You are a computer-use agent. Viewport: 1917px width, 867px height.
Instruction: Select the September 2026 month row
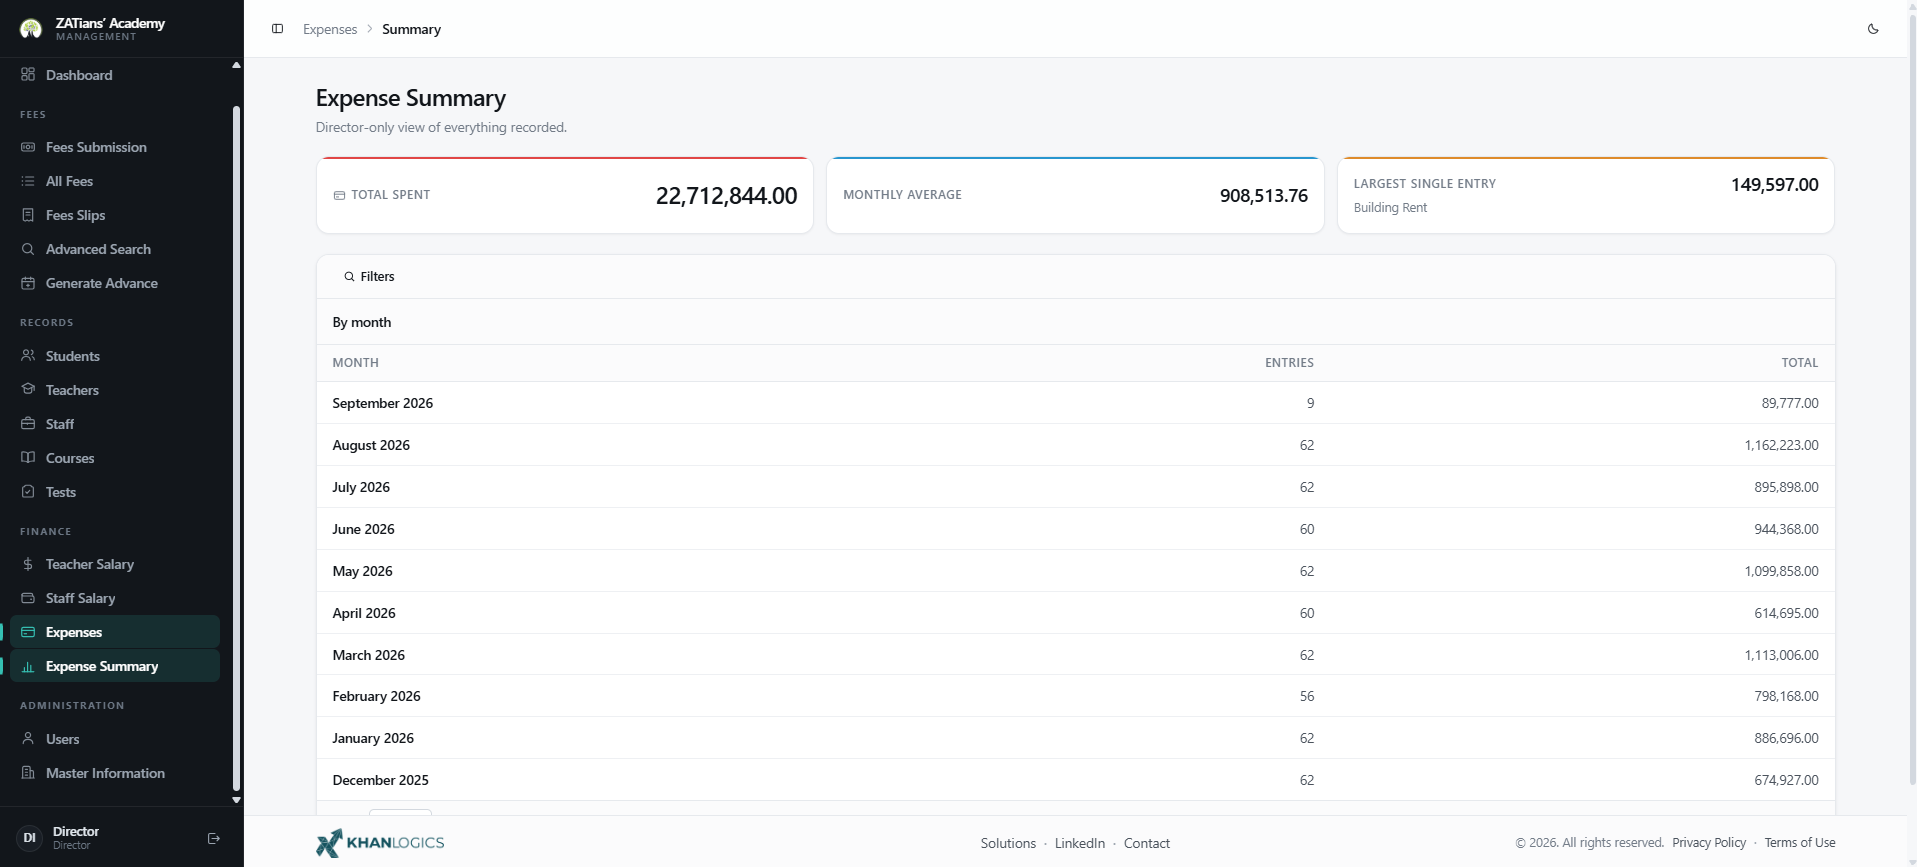tap(1075, 403)
